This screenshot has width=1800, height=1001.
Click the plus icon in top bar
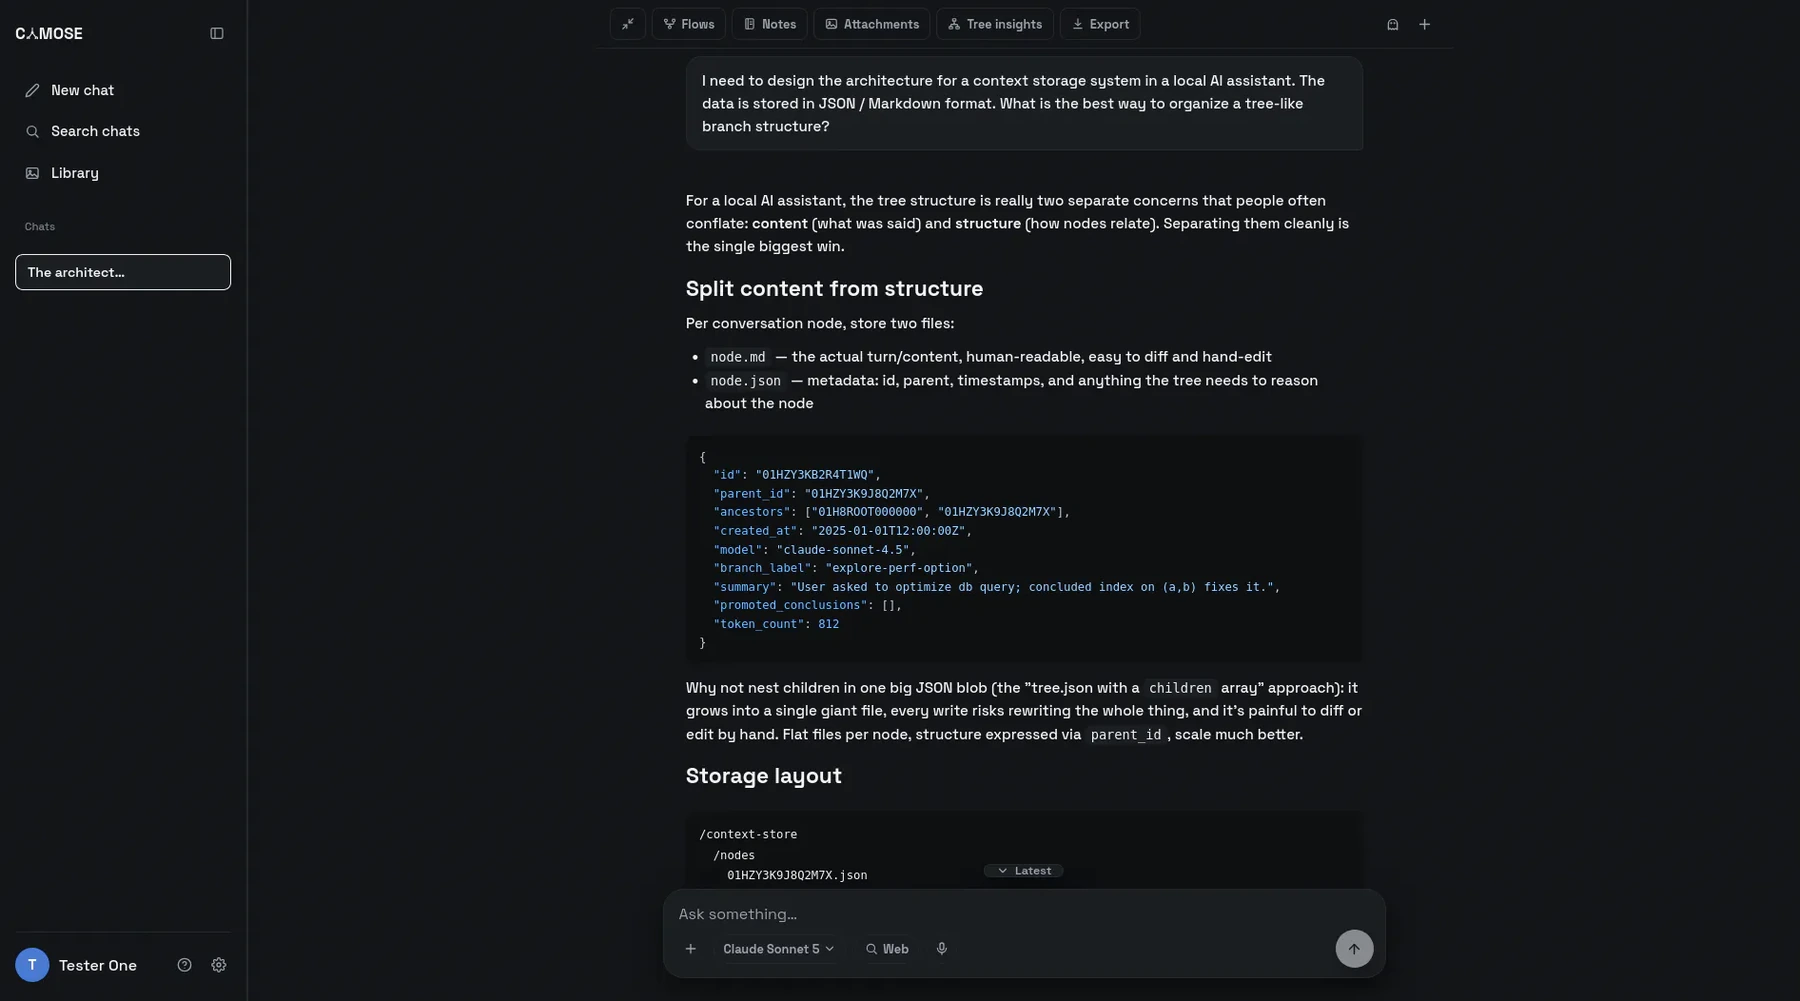point(1424,24)
